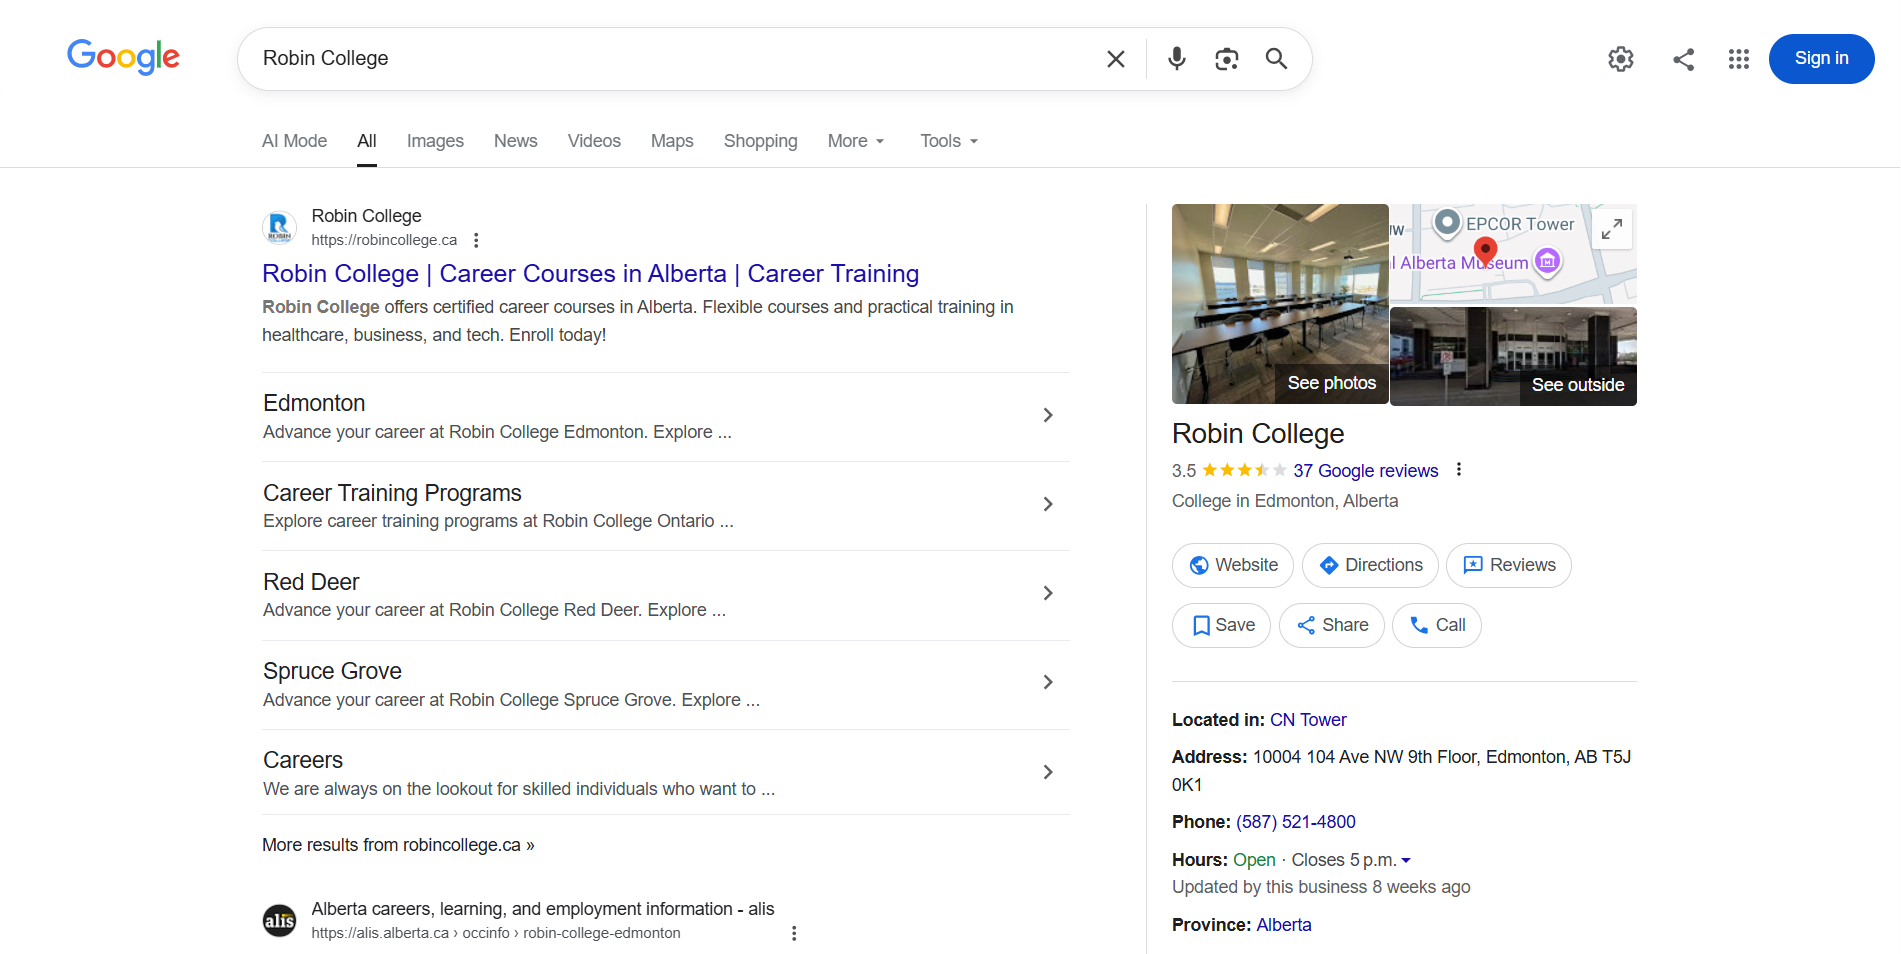Click the Robin College panel heading
The image size is (1901, 954).
(x=1258, y=434)
